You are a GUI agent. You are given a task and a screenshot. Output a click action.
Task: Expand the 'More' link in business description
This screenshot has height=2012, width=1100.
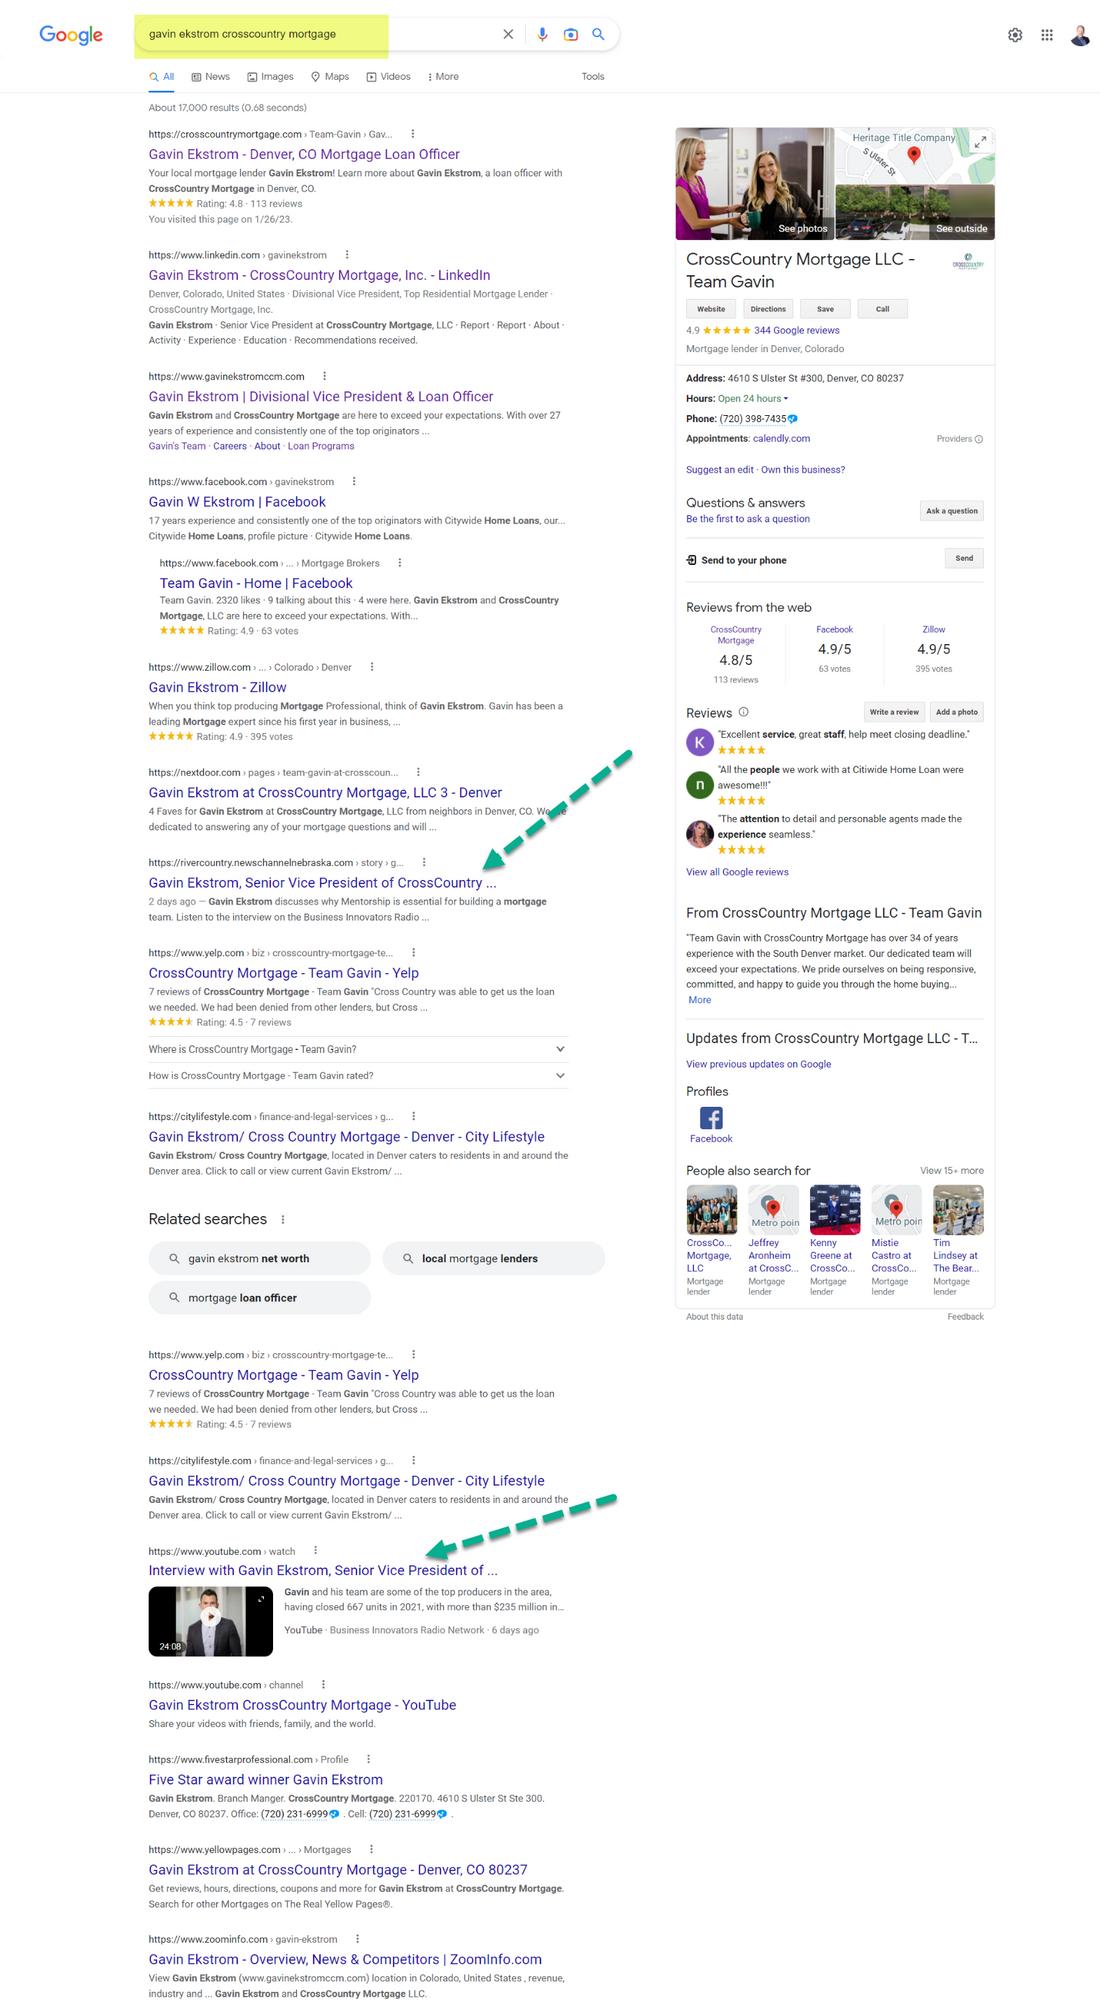pos(700,1000)
